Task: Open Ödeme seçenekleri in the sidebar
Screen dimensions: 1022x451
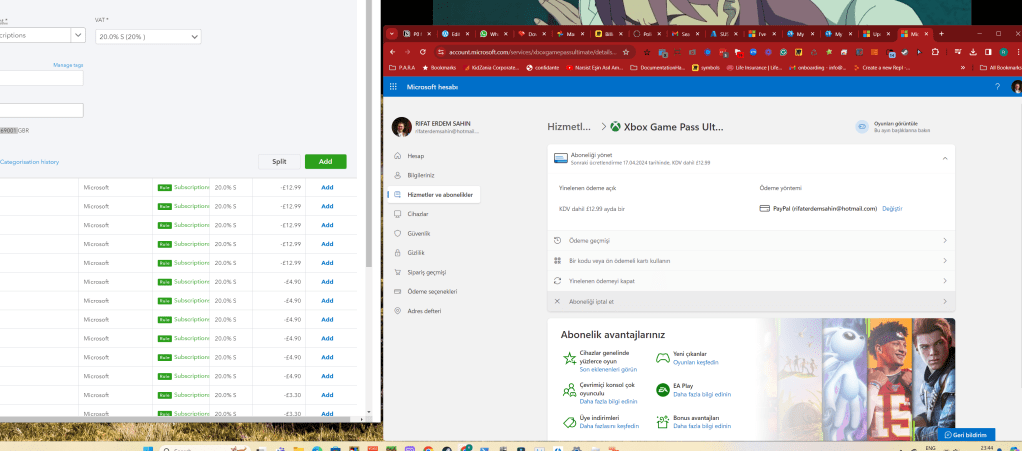Action: click(432, 291)
